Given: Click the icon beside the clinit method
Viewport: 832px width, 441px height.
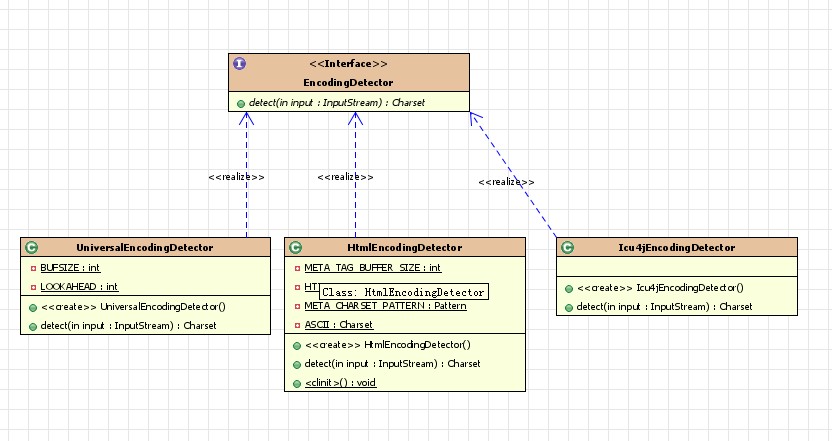Looking at the screenshot, I should (x=297, y=384).
